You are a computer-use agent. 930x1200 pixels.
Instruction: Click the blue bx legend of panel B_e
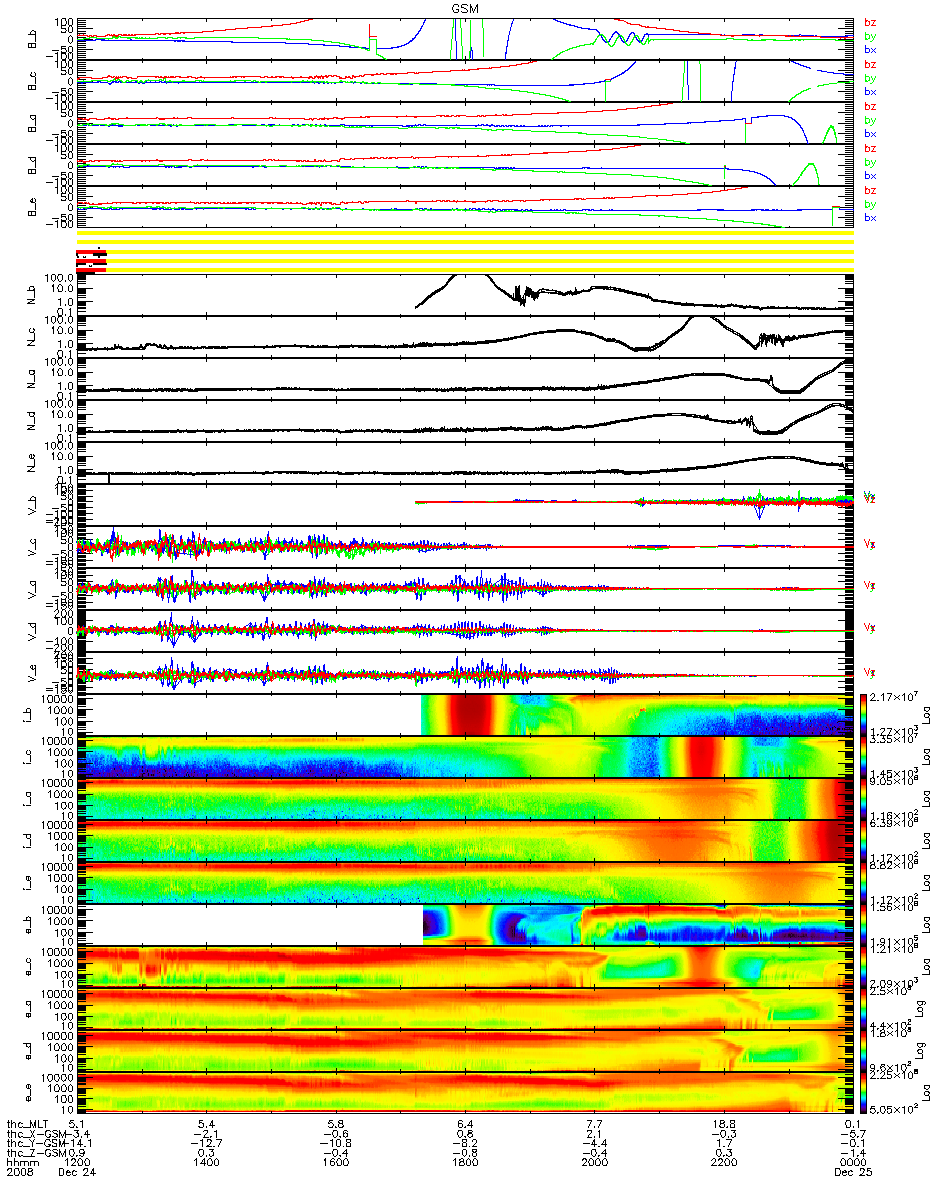pos(870,218)
